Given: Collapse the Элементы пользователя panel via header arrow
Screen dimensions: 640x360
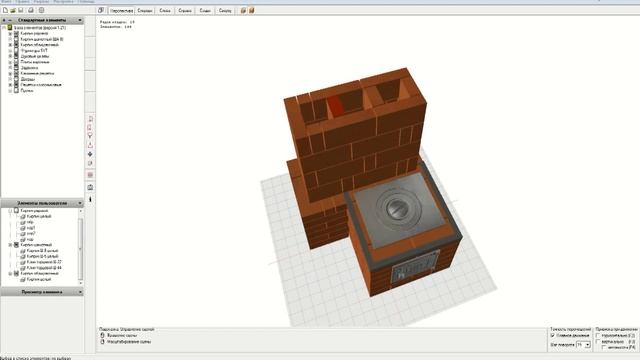Looking at the screenshot, I should (80, 203).
